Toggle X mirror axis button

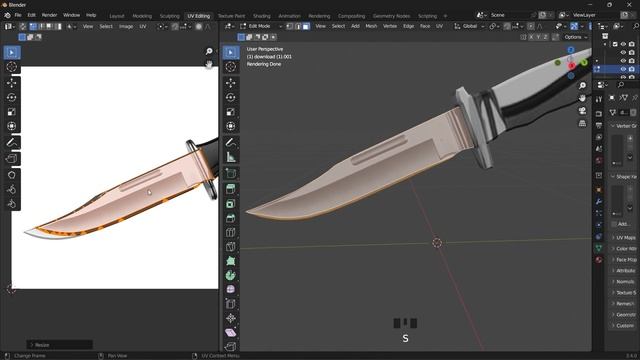click(531, 37)
